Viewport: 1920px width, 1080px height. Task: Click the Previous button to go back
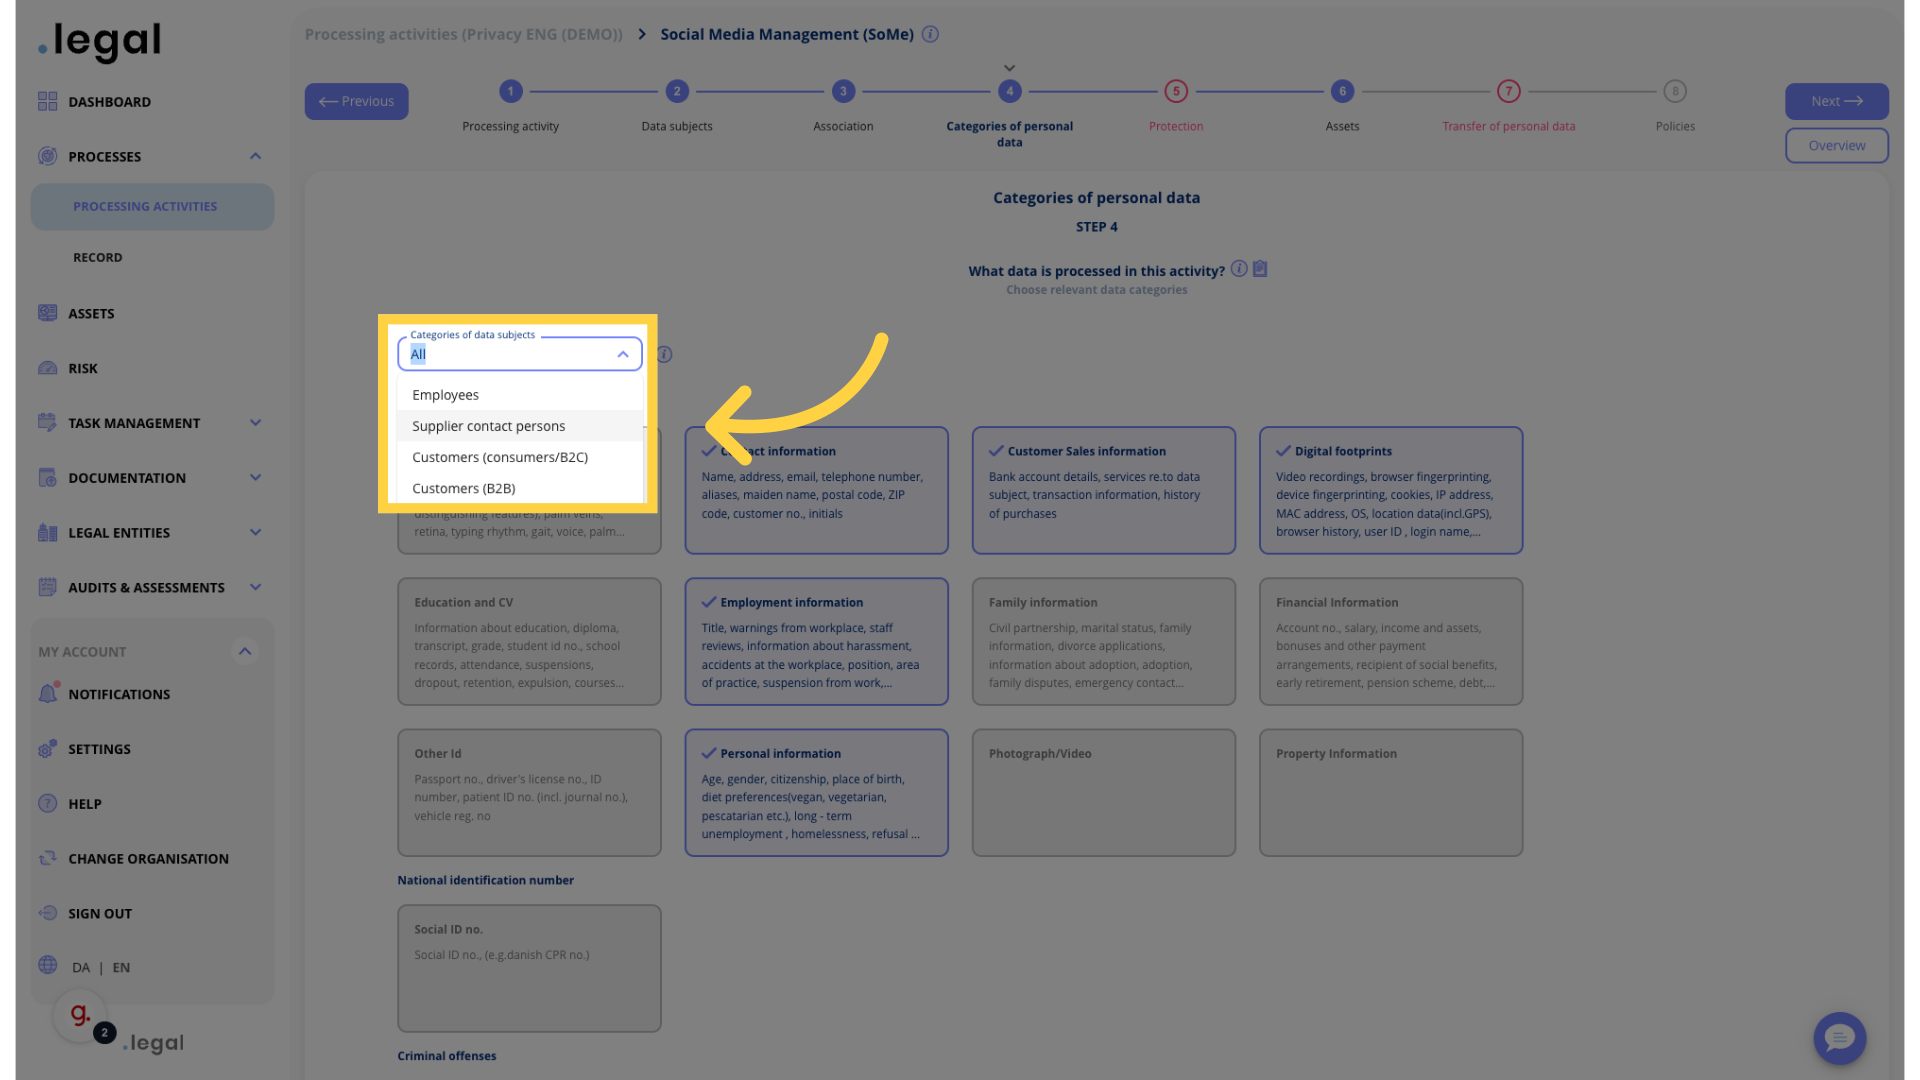pyautogui.click(x=356, y=102)
